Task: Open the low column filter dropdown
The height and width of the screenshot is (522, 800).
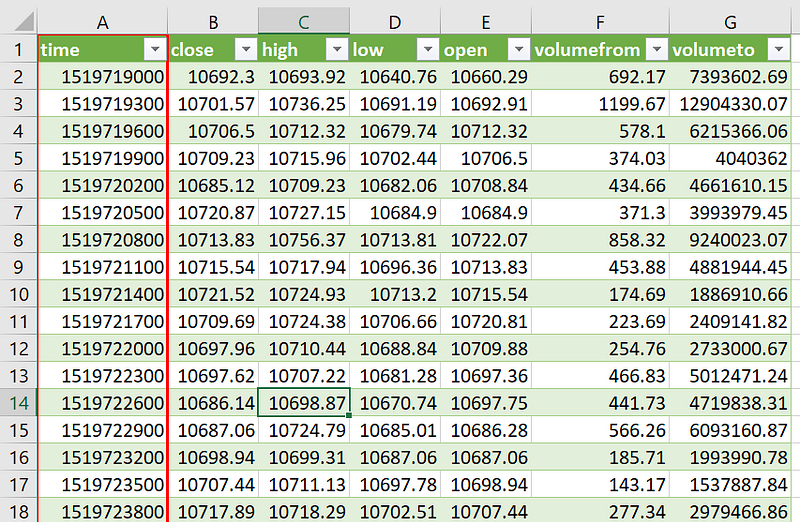Action: [428, 49]
